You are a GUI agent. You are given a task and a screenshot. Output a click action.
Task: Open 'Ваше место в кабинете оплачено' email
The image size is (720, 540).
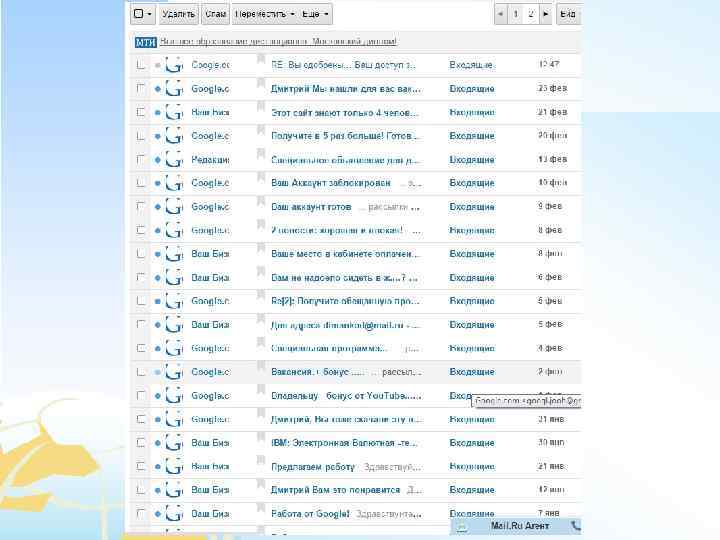coord(345,253)
